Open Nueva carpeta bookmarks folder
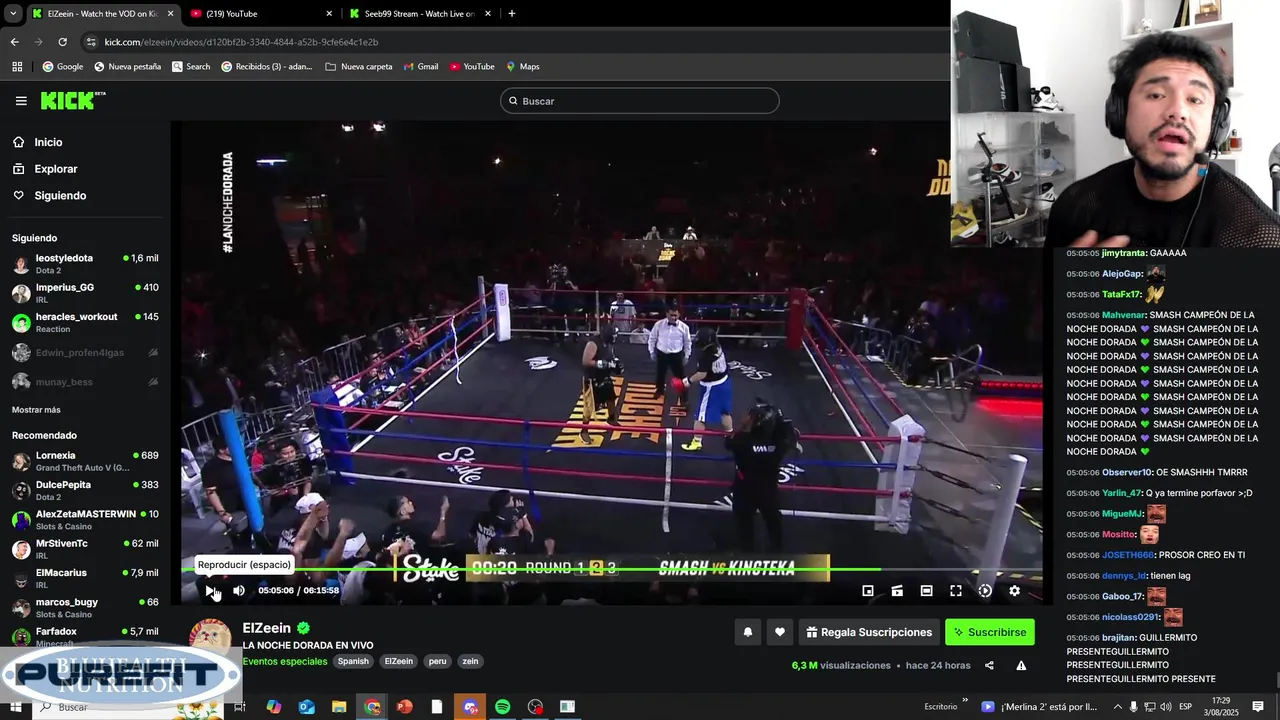This screenshot has width=1280, height=720. [359, 67]
